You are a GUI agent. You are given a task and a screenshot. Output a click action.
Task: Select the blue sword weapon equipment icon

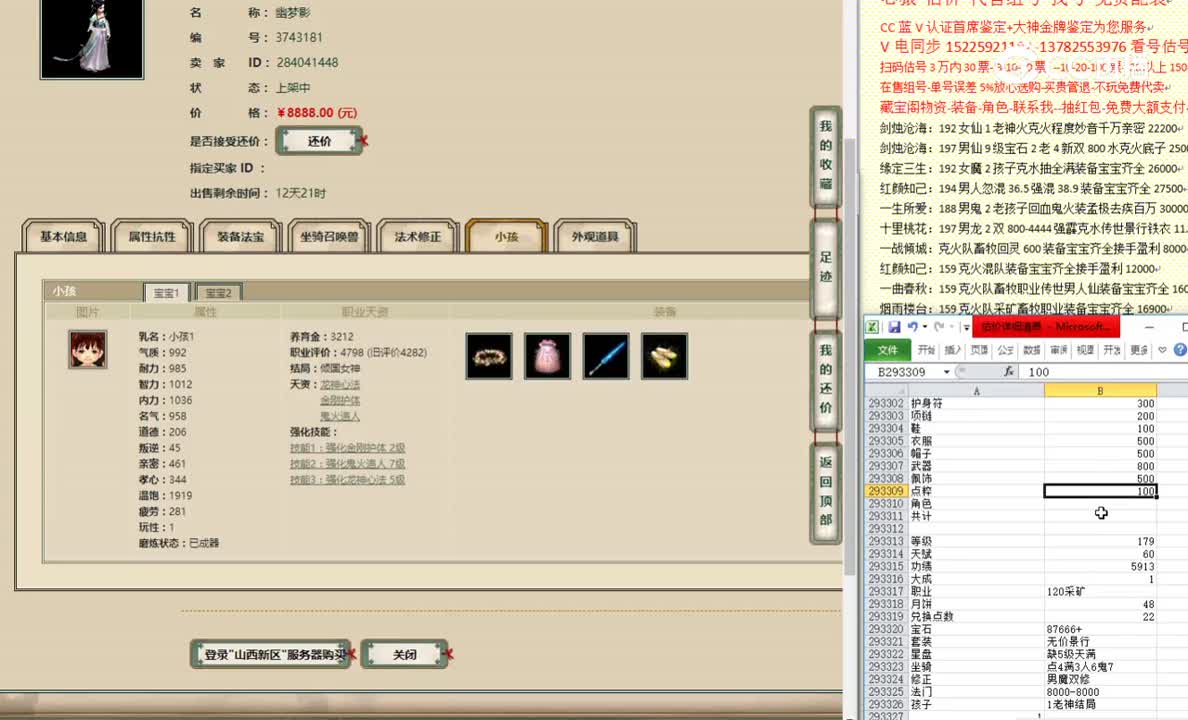(x=606, y=356)
